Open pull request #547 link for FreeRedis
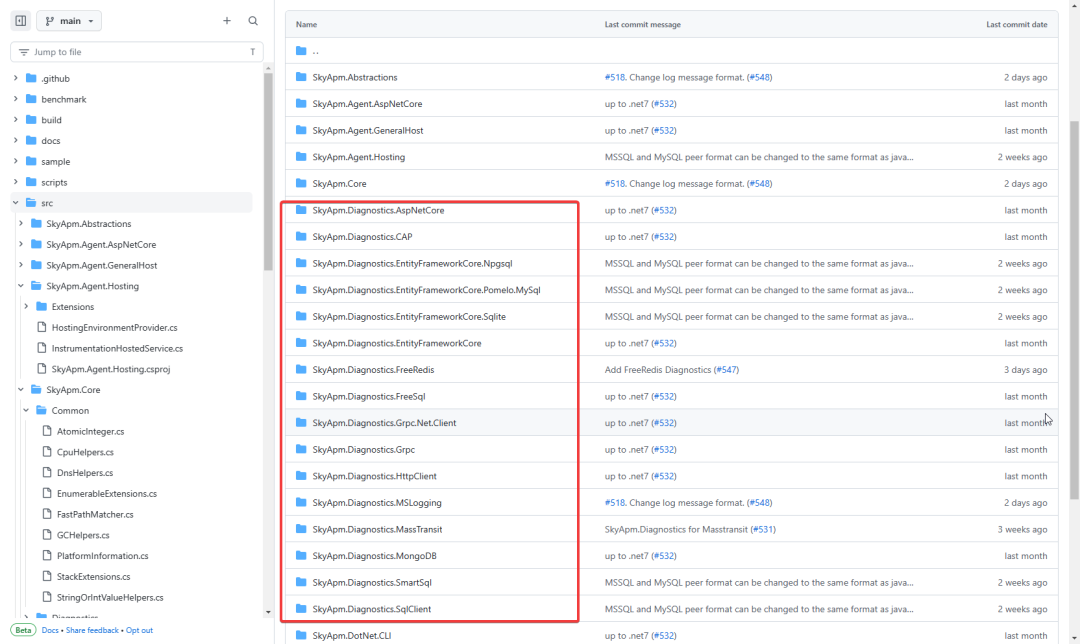1080x644 pixels. 726,370
